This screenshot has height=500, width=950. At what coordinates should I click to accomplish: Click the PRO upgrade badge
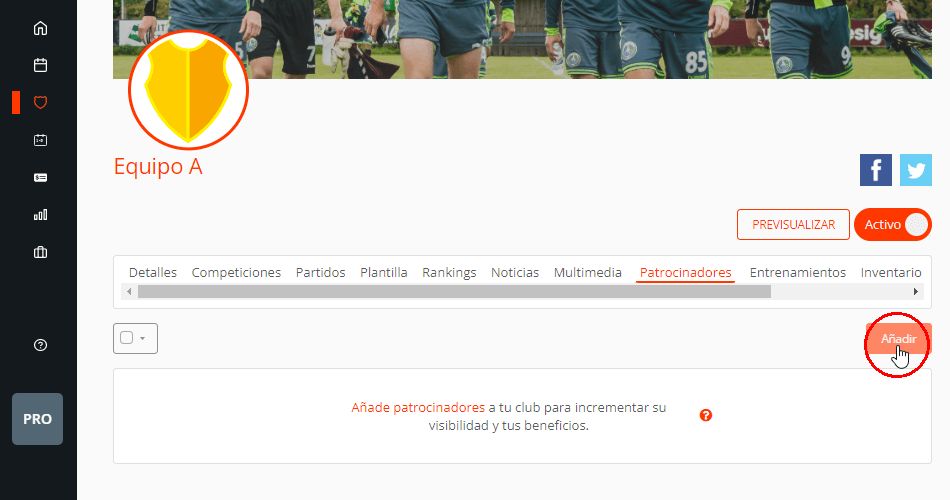coord(38,419)
